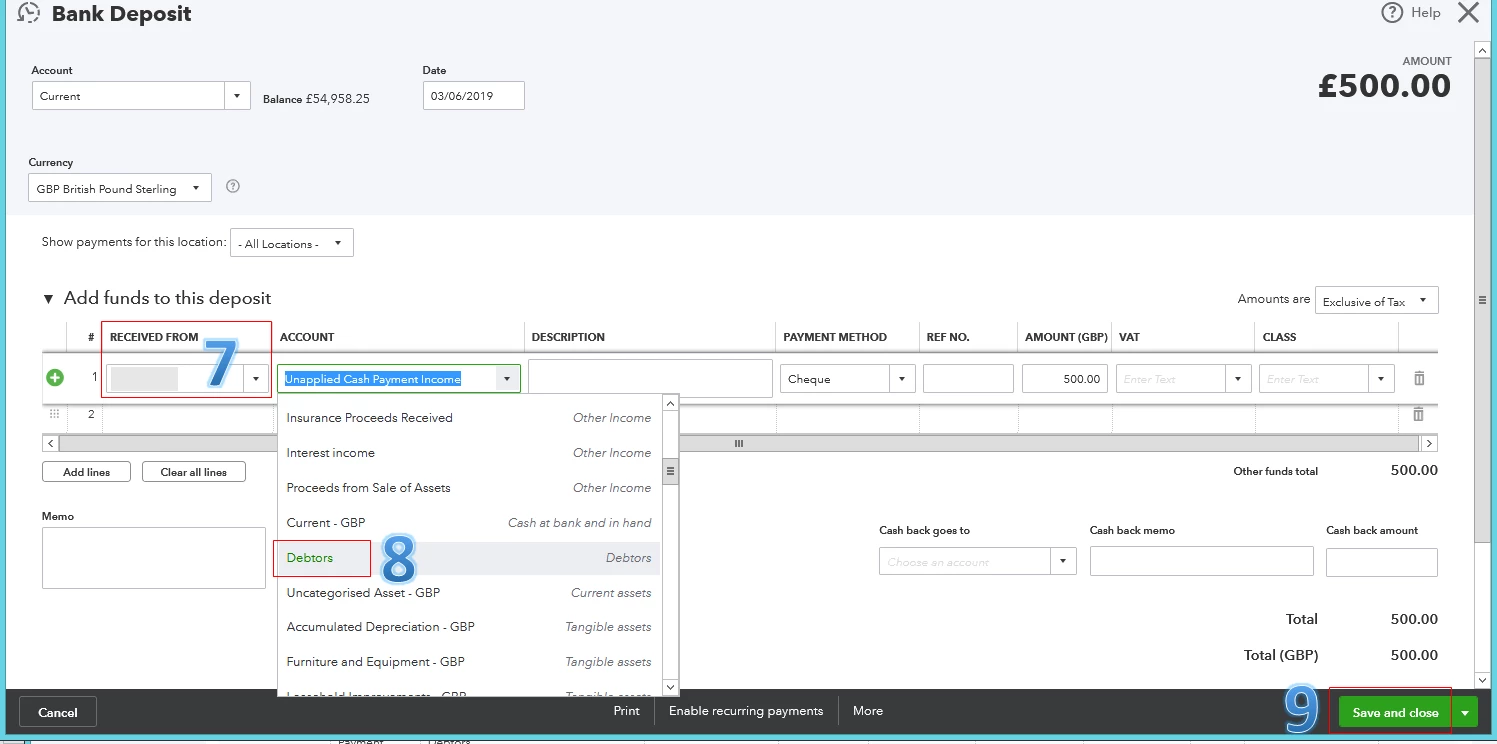The image size is (1497, 744).
Task: Collapse the Add funds to this deposit section
Action: tap(48, 299)
